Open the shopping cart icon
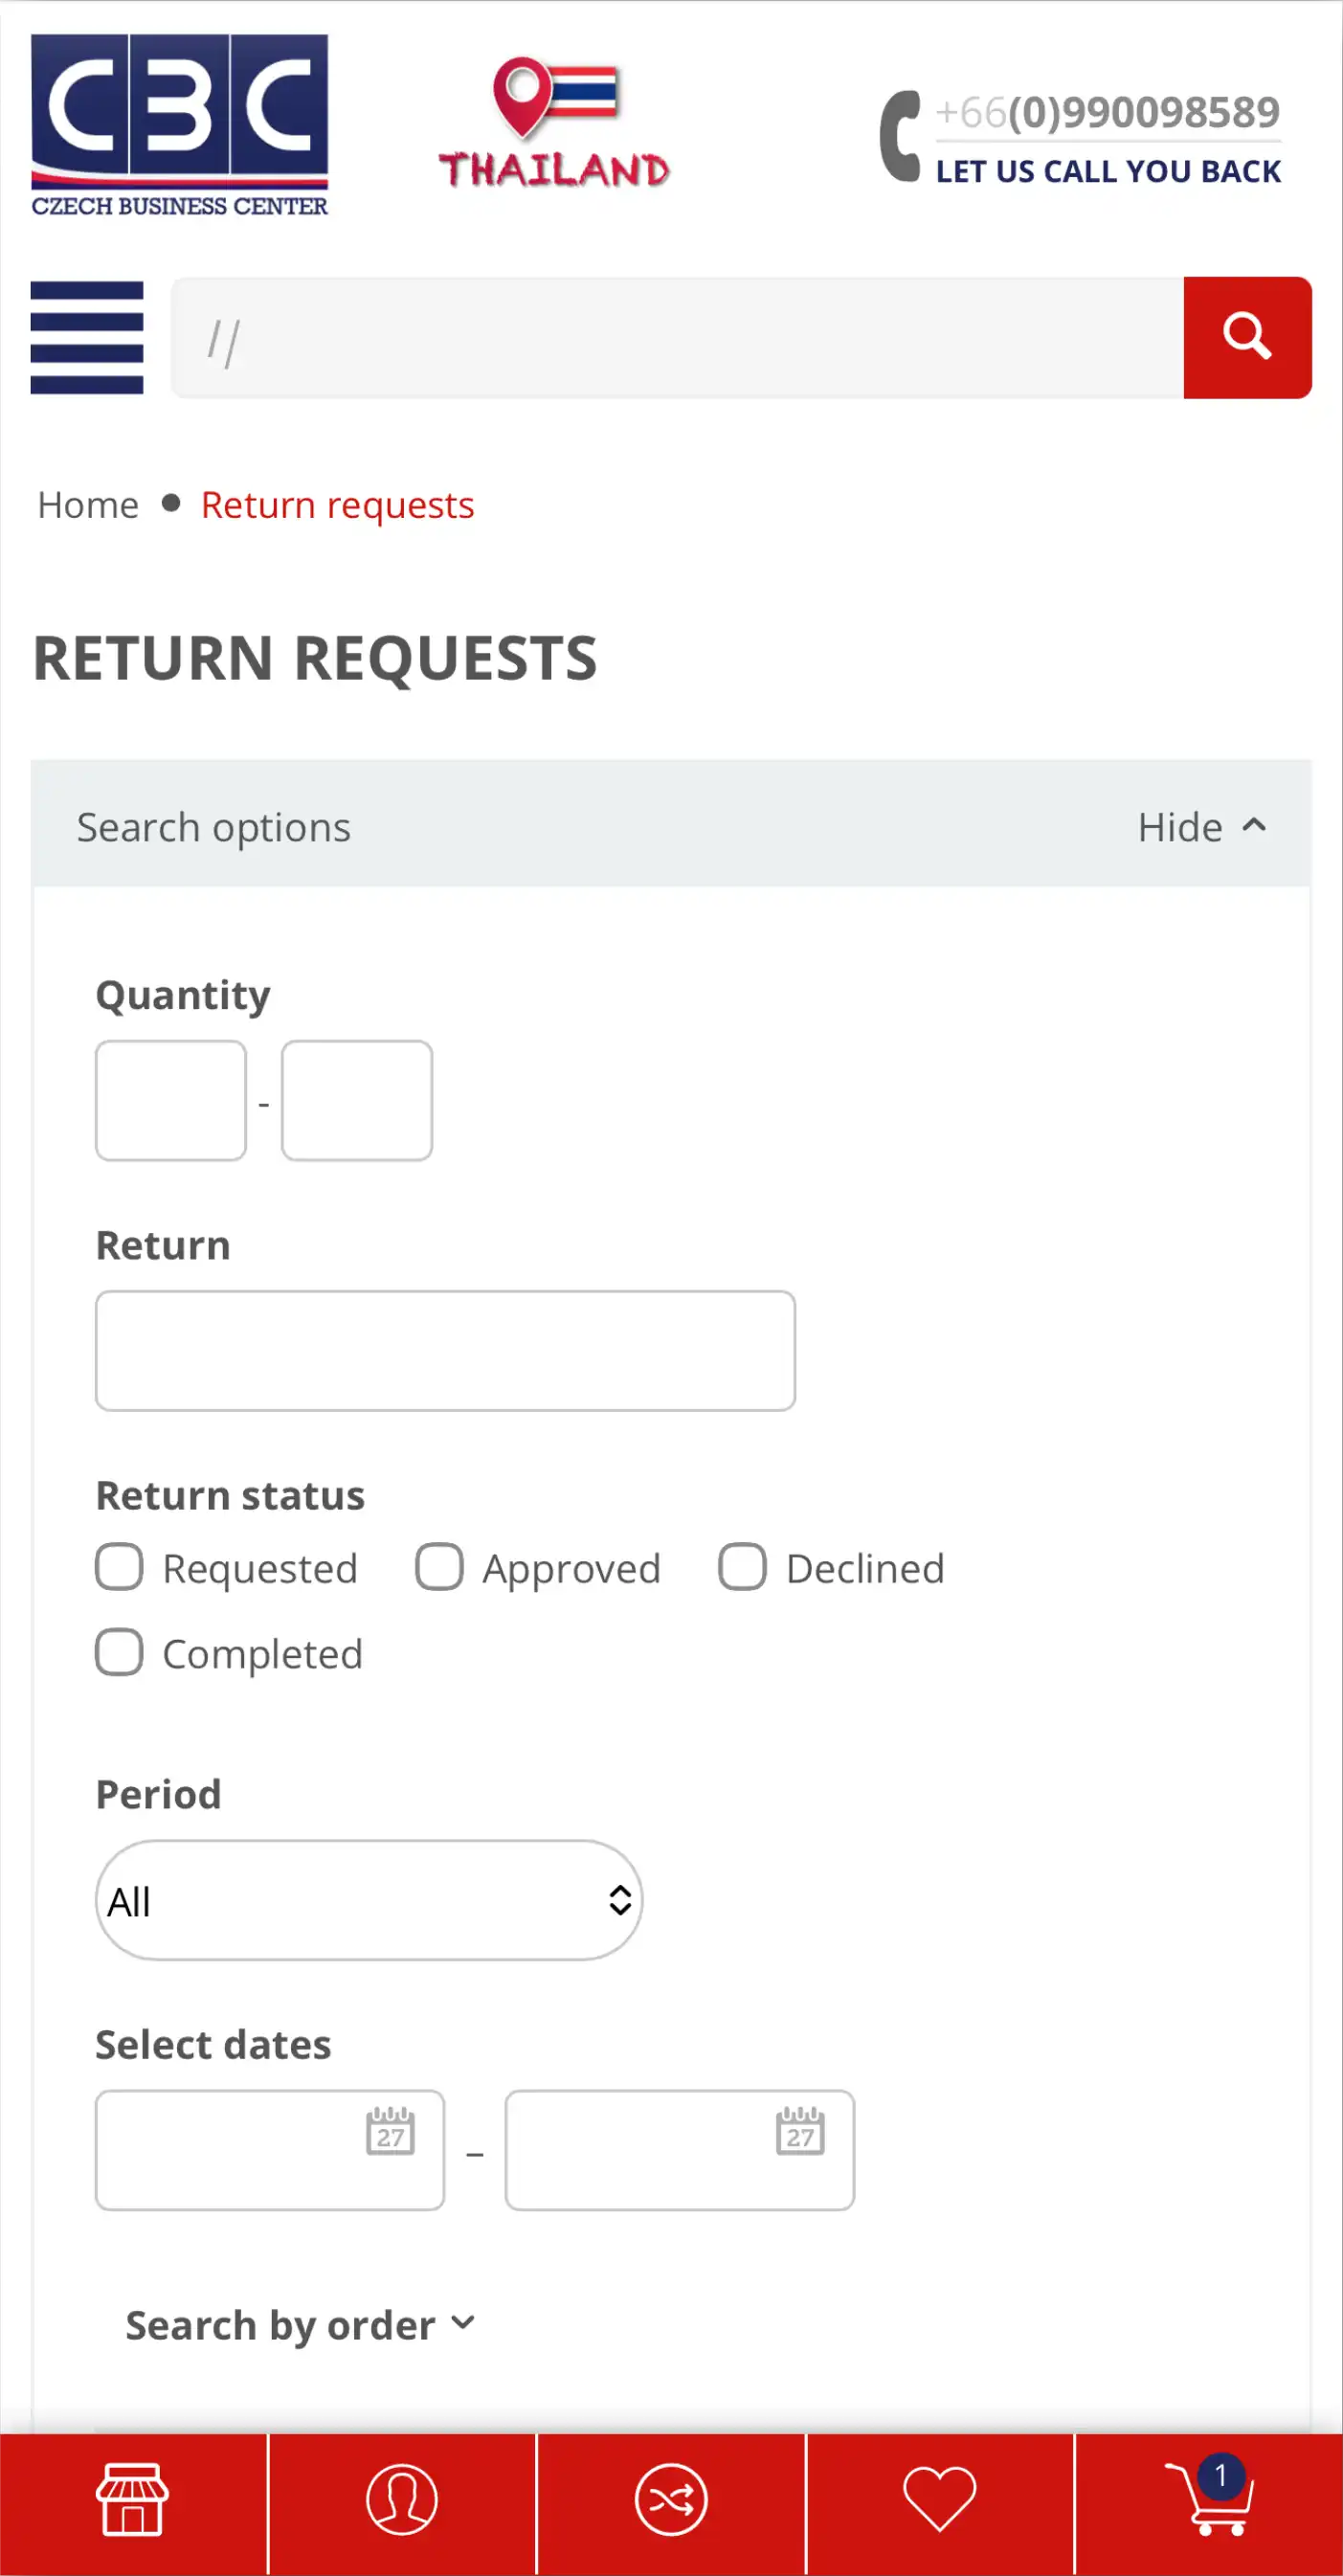Image resolution: width=1343 pixels, height=2576 pixels. coord(1209,2496)
